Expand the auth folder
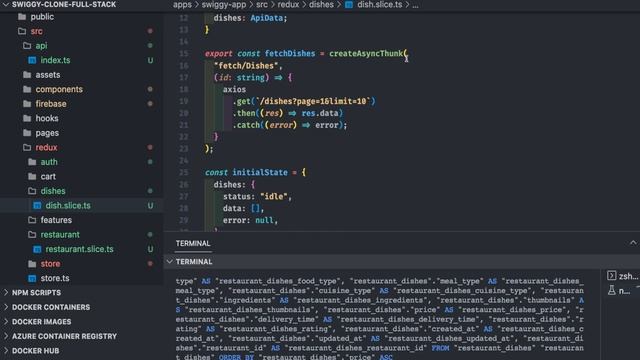 pos(49,162)
